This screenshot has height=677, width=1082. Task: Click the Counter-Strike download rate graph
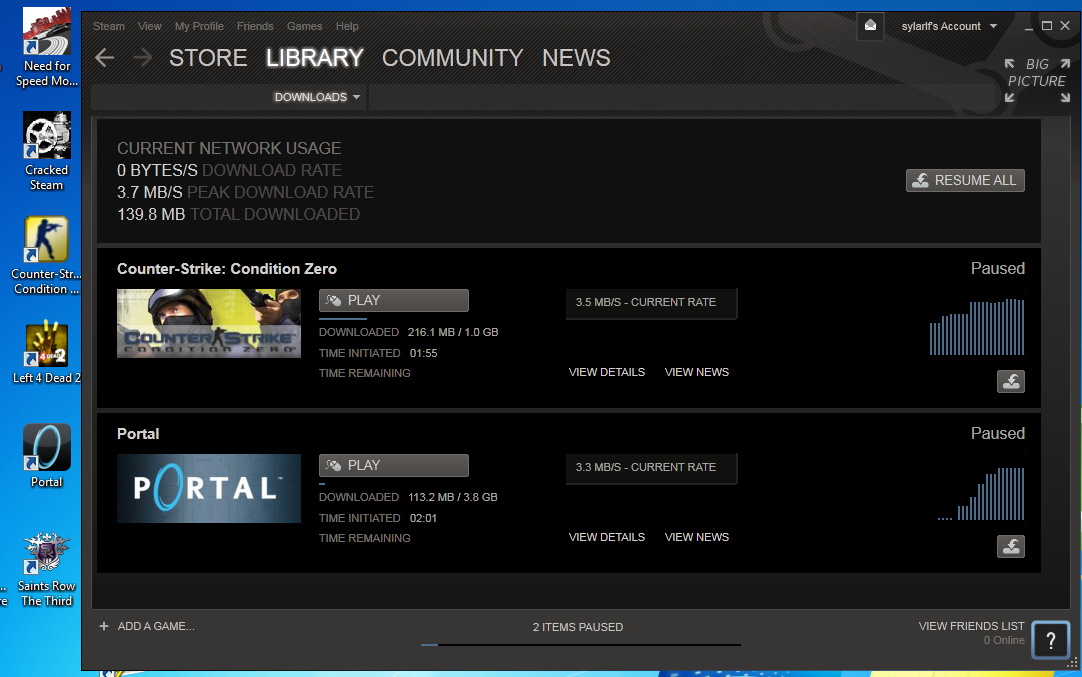click(x=976, y=326)
